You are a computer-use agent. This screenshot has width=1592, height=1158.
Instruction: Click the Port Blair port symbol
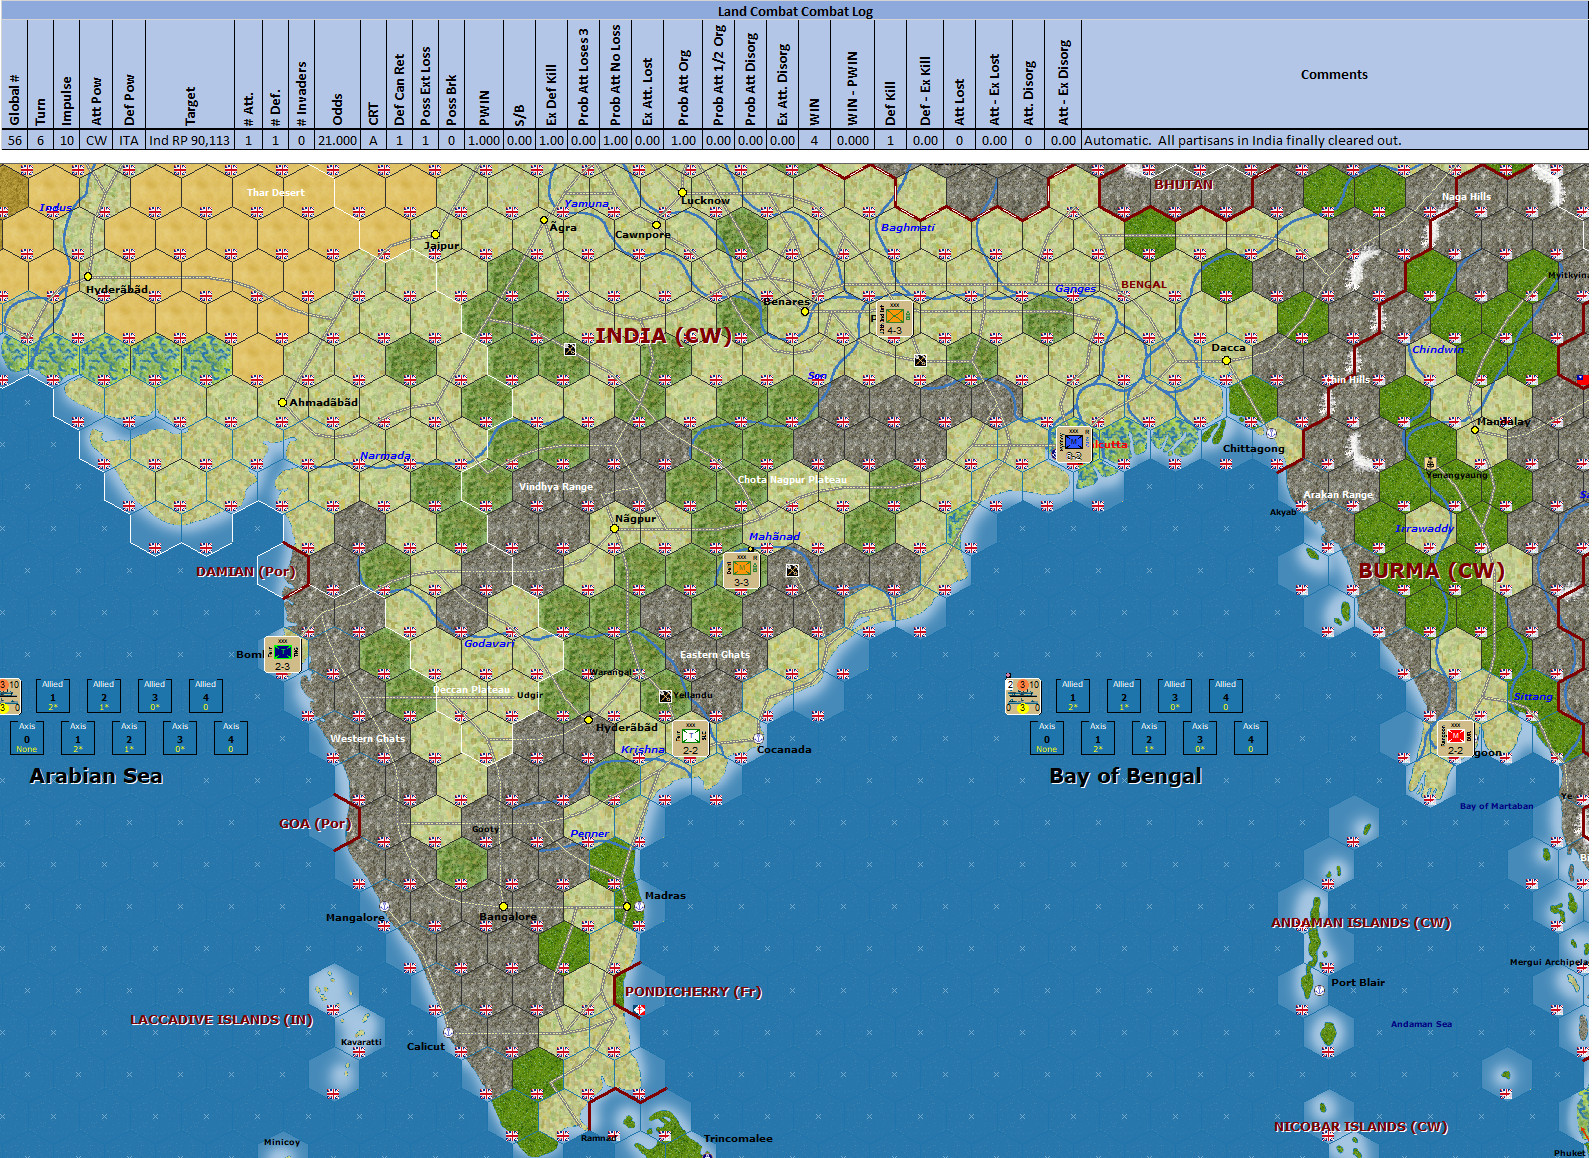1319,990
